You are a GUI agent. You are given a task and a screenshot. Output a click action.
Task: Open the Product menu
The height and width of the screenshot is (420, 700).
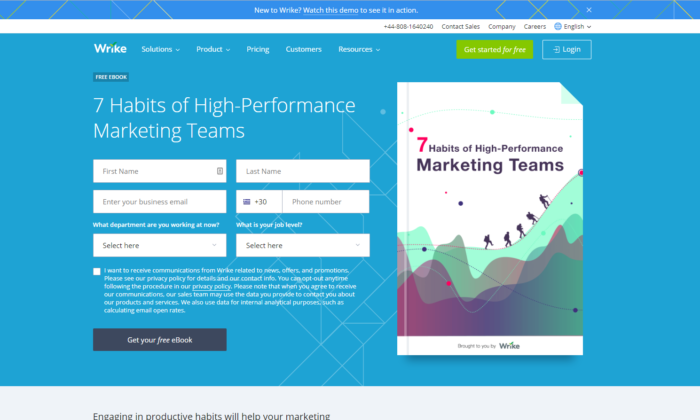(x=212, y=49)
